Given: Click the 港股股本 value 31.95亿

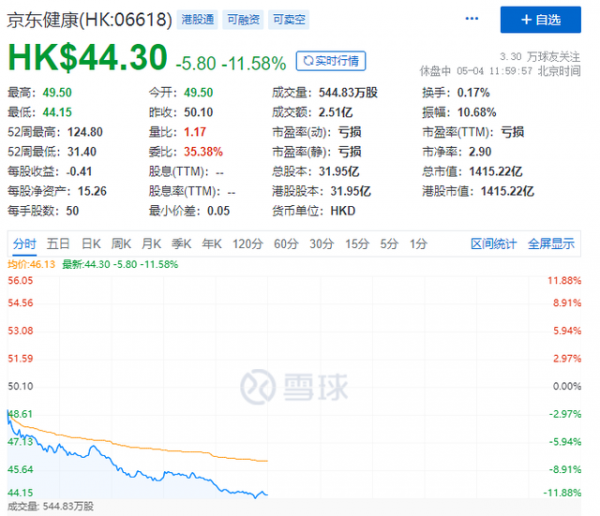Looking at the screenshot, I should [x=351, y=191].
